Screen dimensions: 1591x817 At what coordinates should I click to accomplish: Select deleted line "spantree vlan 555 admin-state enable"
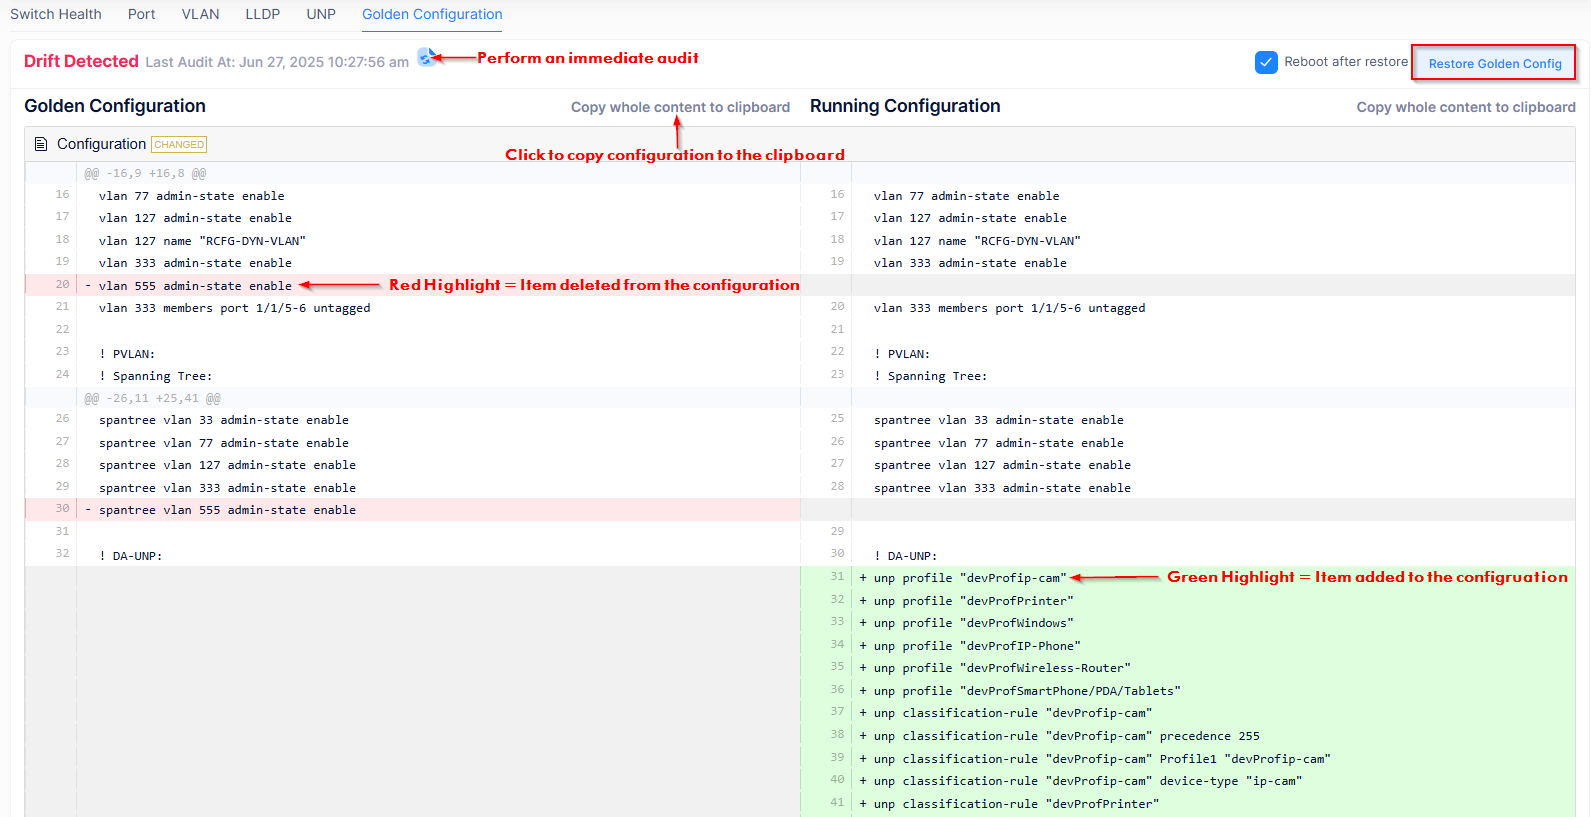[x=227, y=510]
